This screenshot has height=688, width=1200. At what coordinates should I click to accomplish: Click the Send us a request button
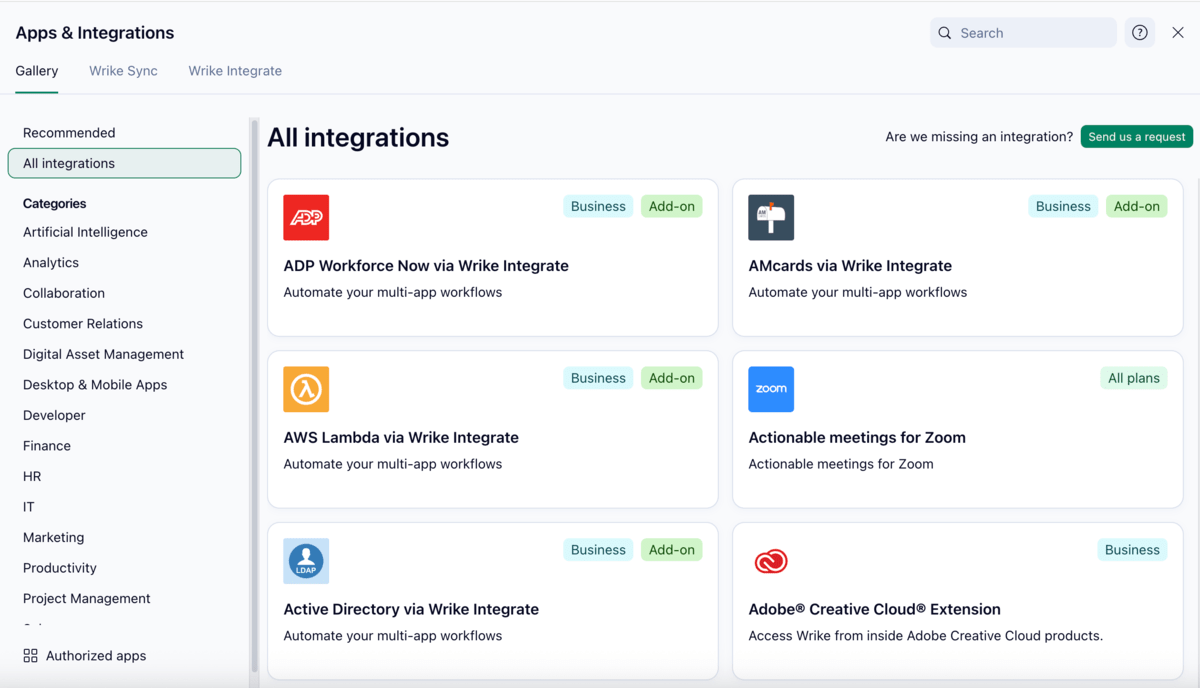1136,136
